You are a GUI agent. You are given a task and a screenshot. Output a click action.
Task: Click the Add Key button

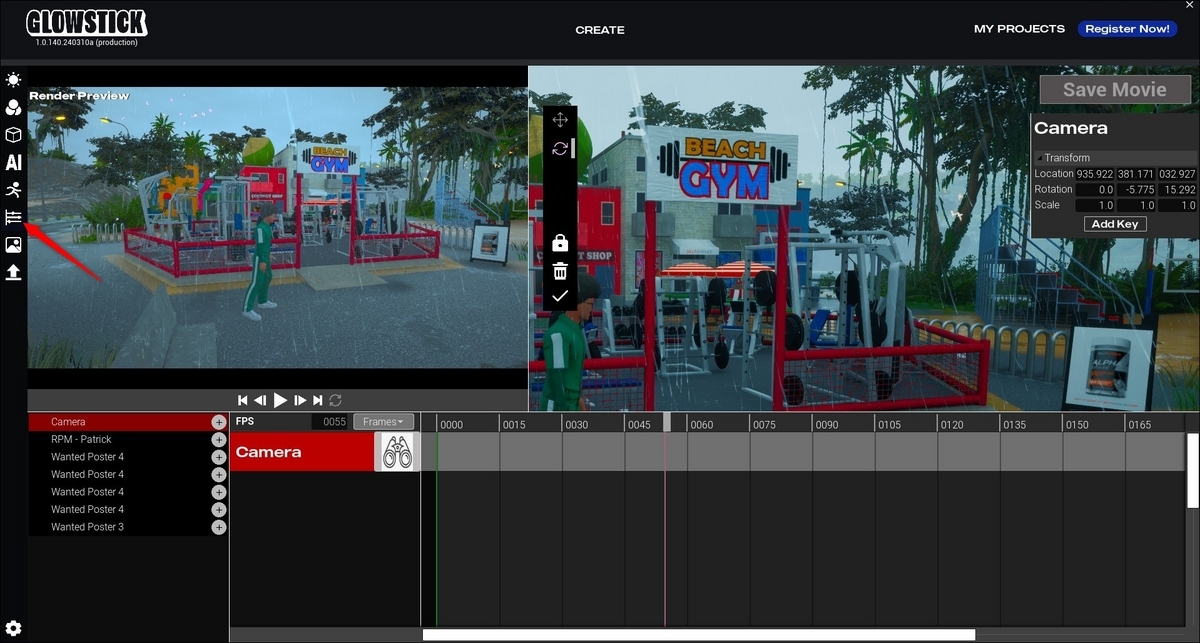1115,224
